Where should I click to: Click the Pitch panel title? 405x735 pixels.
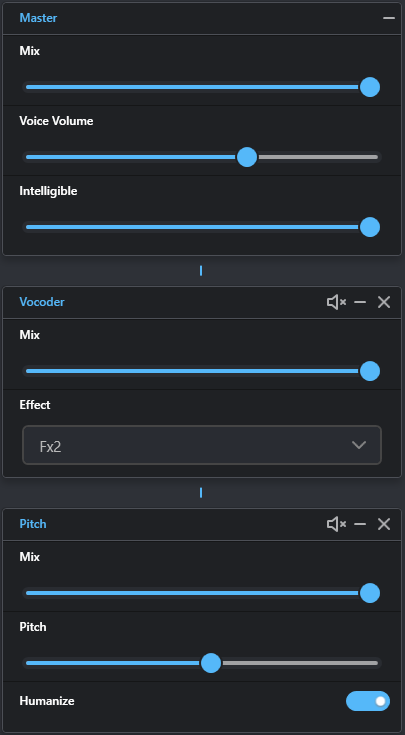[x=33, y=524]
